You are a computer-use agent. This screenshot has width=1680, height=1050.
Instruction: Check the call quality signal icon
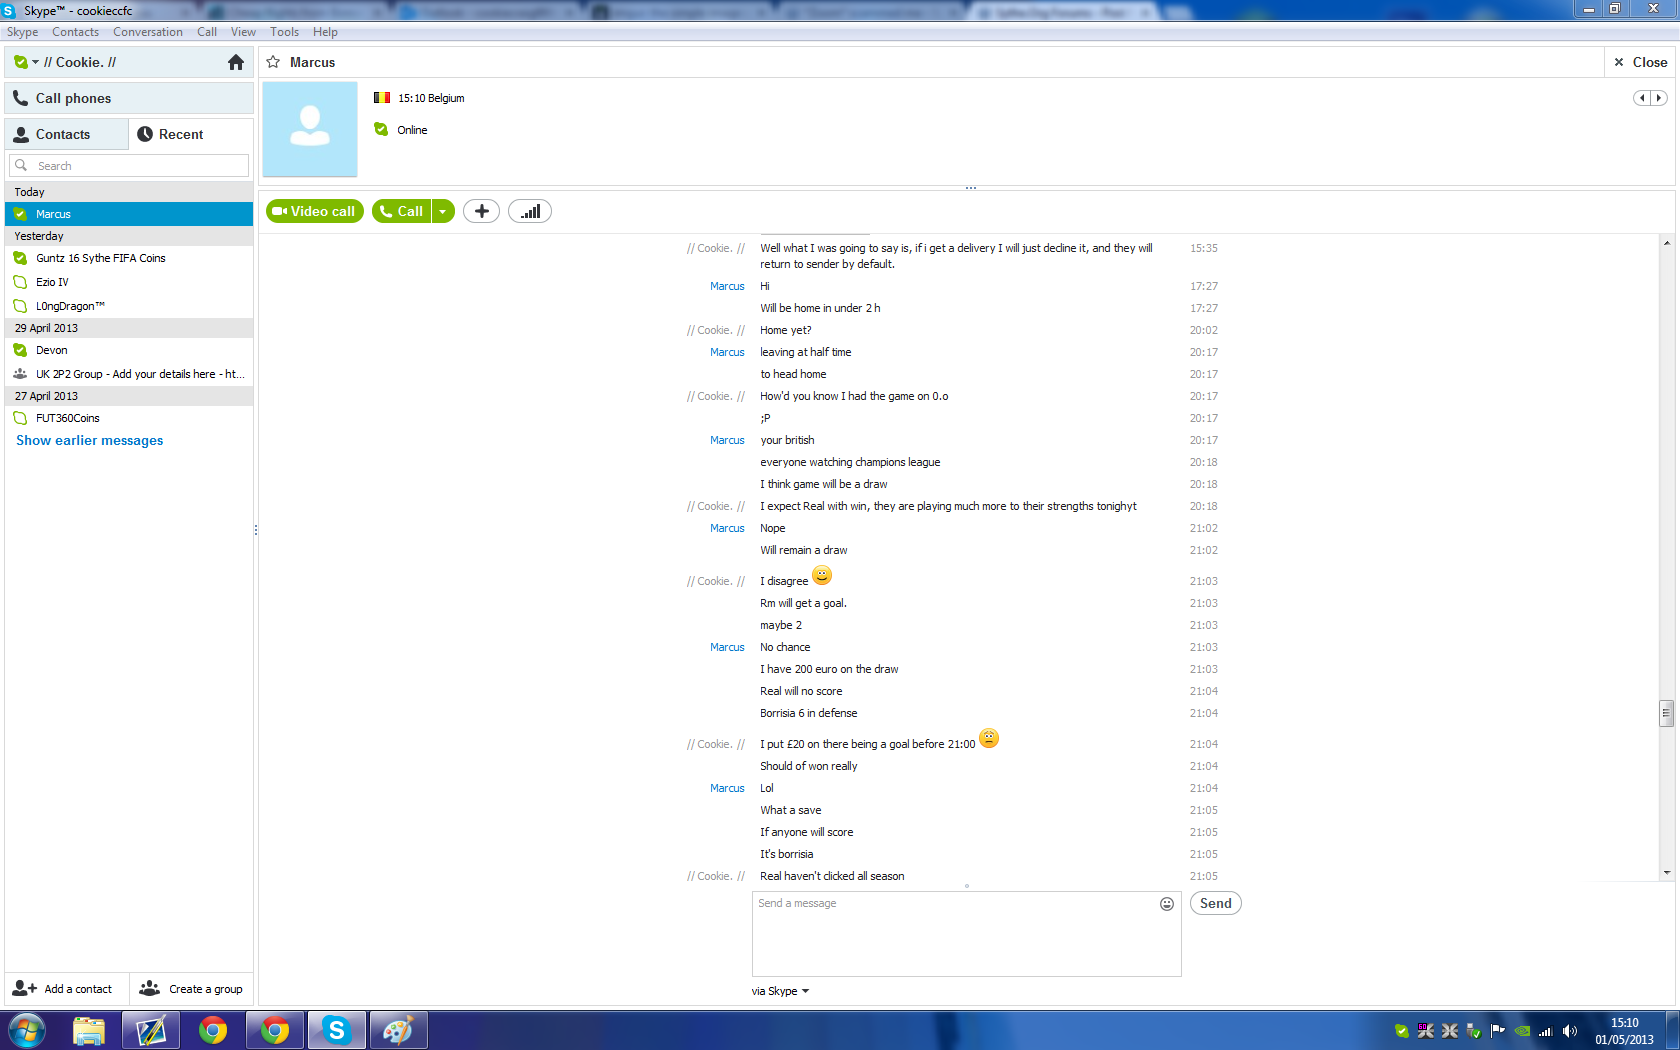(530, 211)
